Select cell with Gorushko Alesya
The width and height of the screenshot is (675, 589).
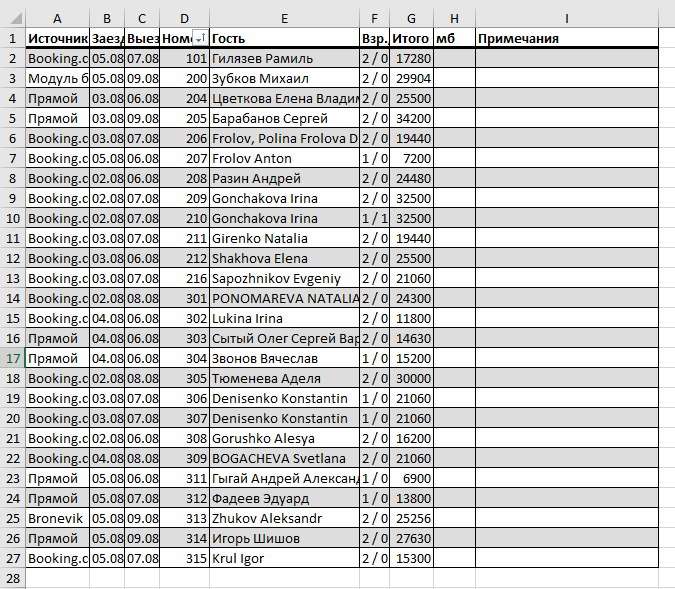pos(284,438)
